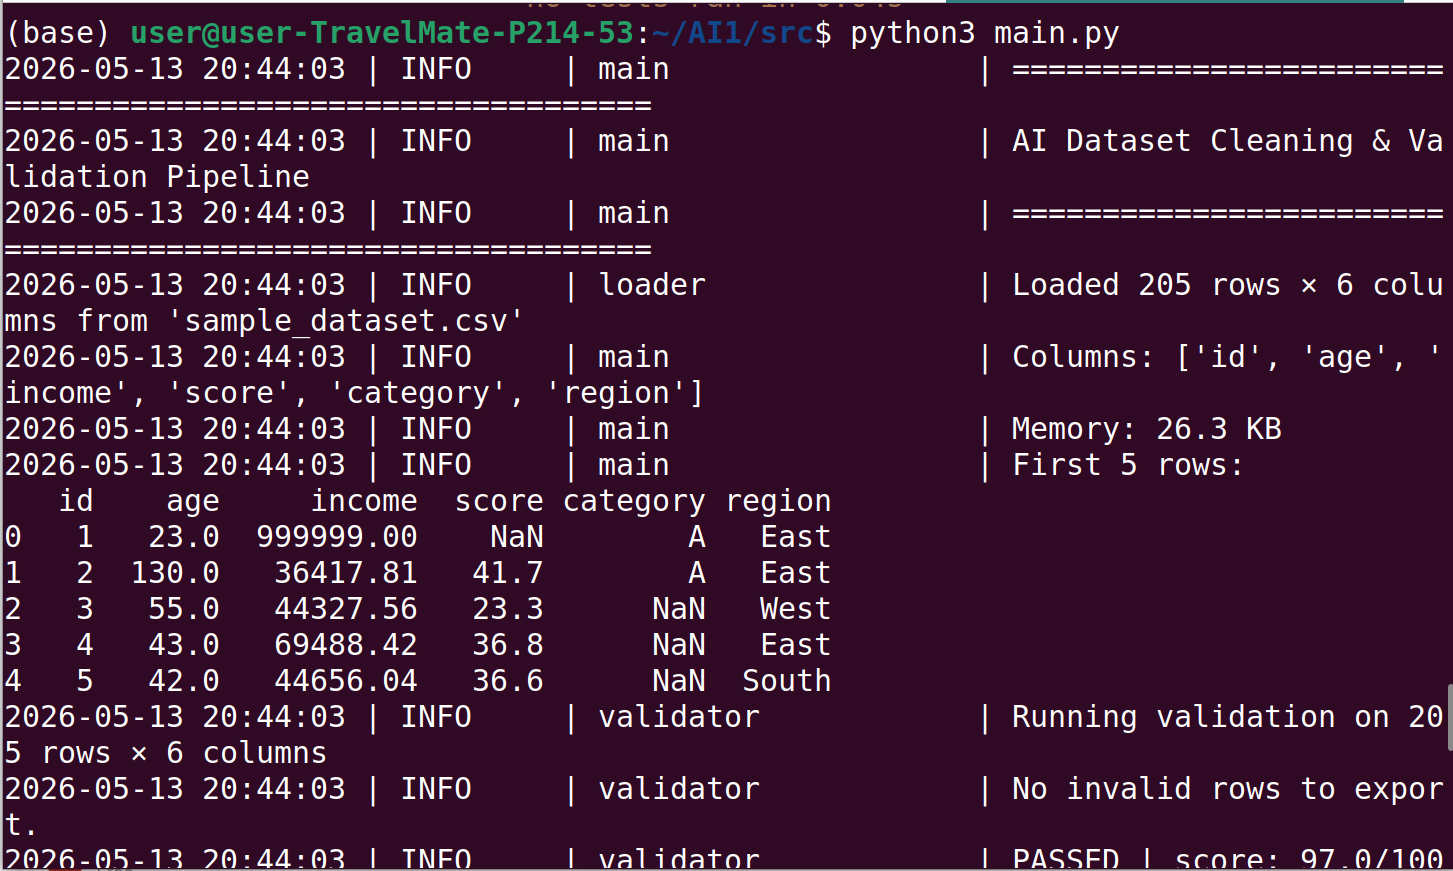Viewport: 1453px width, 871px height.
Task: Click the income value '36417.81'
Action: [x=346, y=573]
